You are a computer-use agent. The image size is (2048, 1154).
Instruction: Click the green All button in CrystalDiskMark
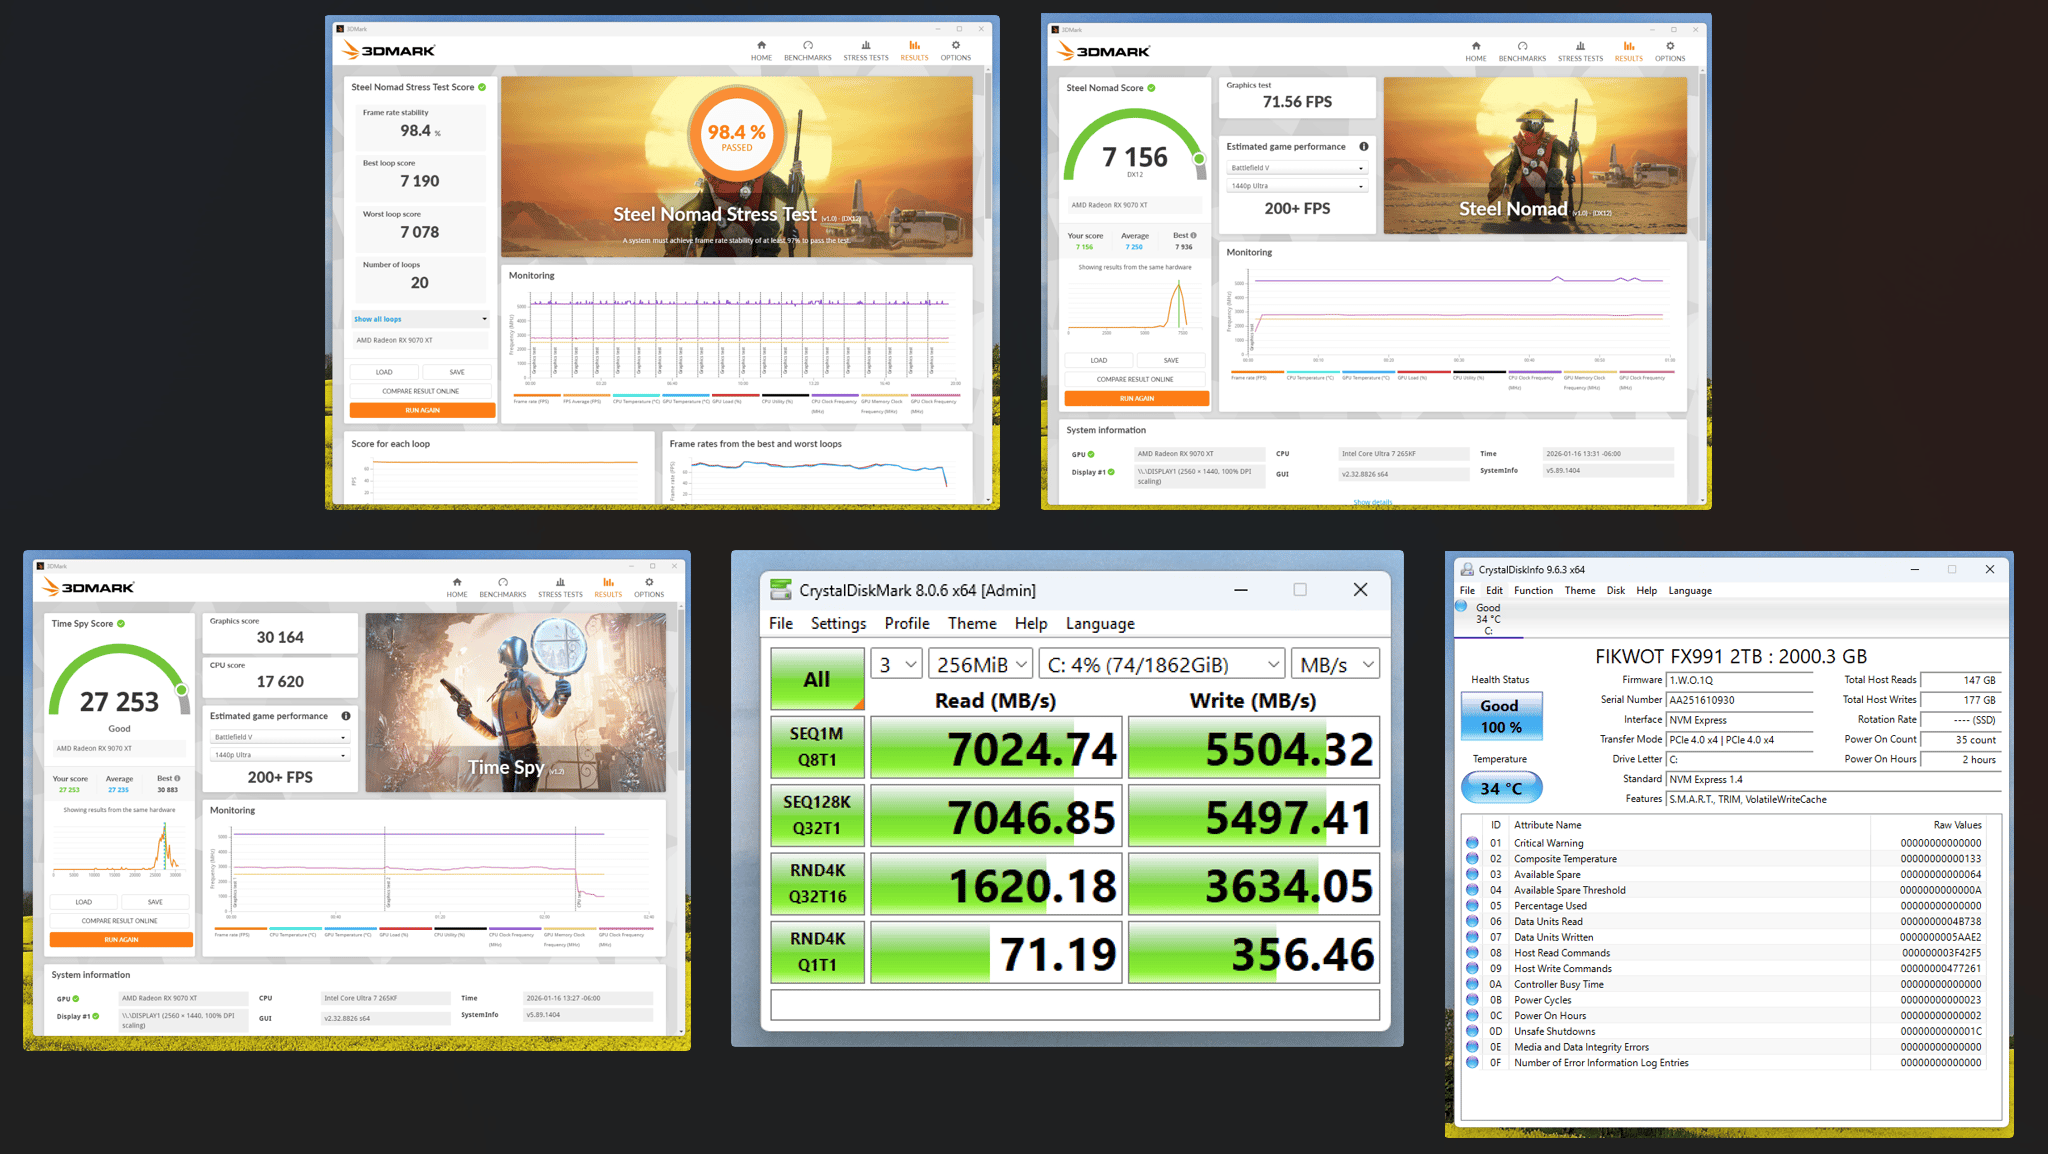point(817,679)
